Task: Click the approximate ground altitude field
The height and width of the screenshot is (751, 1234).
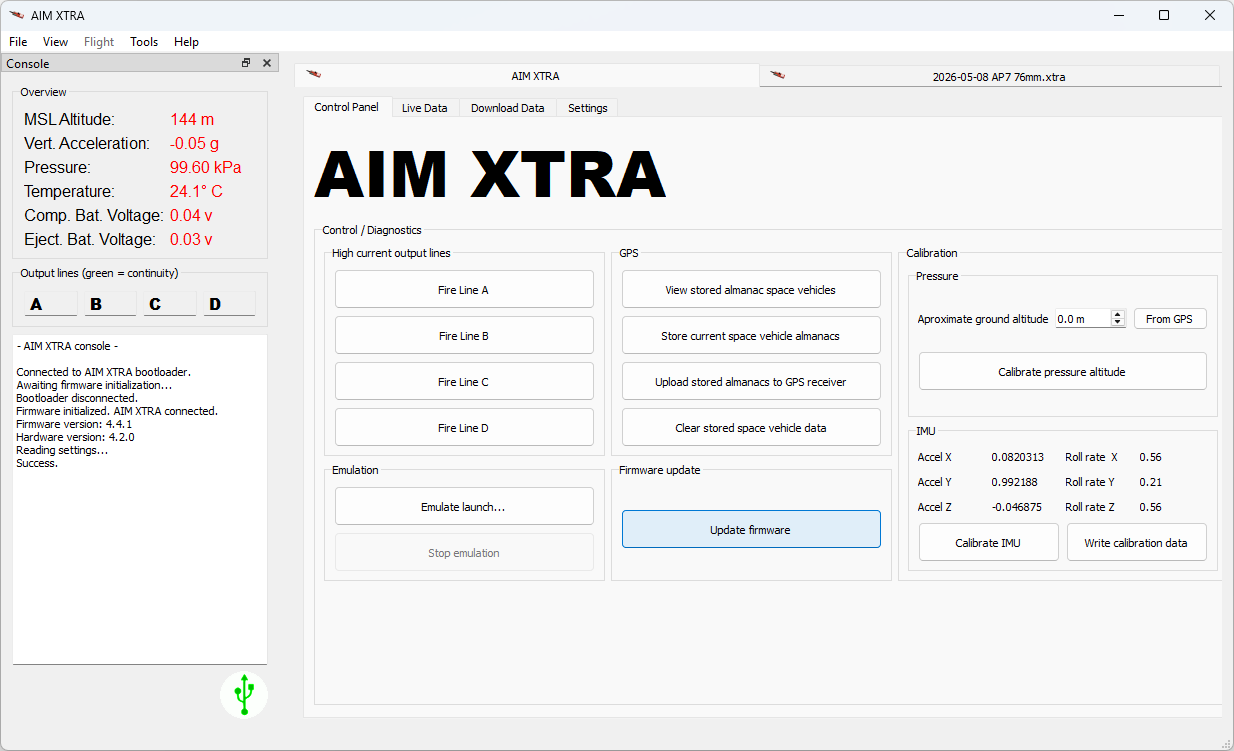Action: click(1083, 319)
